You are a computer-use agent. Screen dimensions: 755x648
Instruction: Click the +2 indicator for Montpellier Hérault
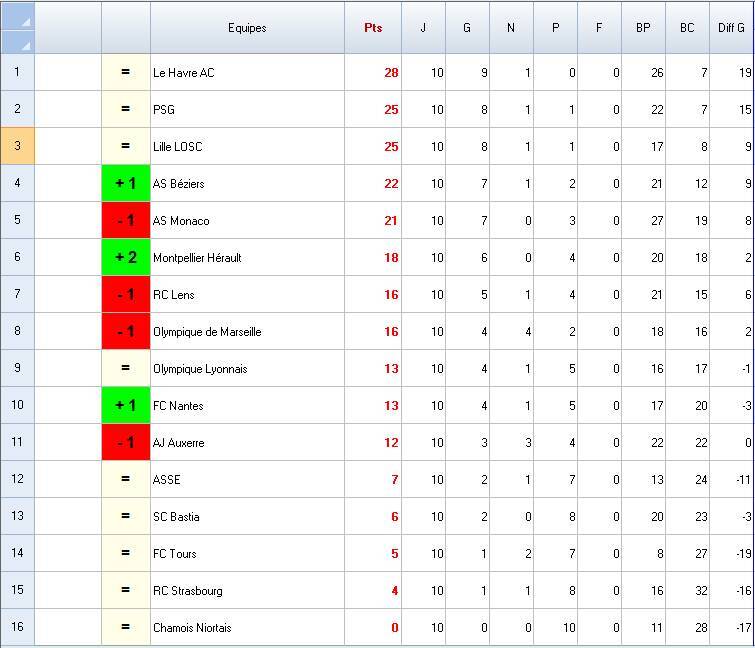pos(126,258)
